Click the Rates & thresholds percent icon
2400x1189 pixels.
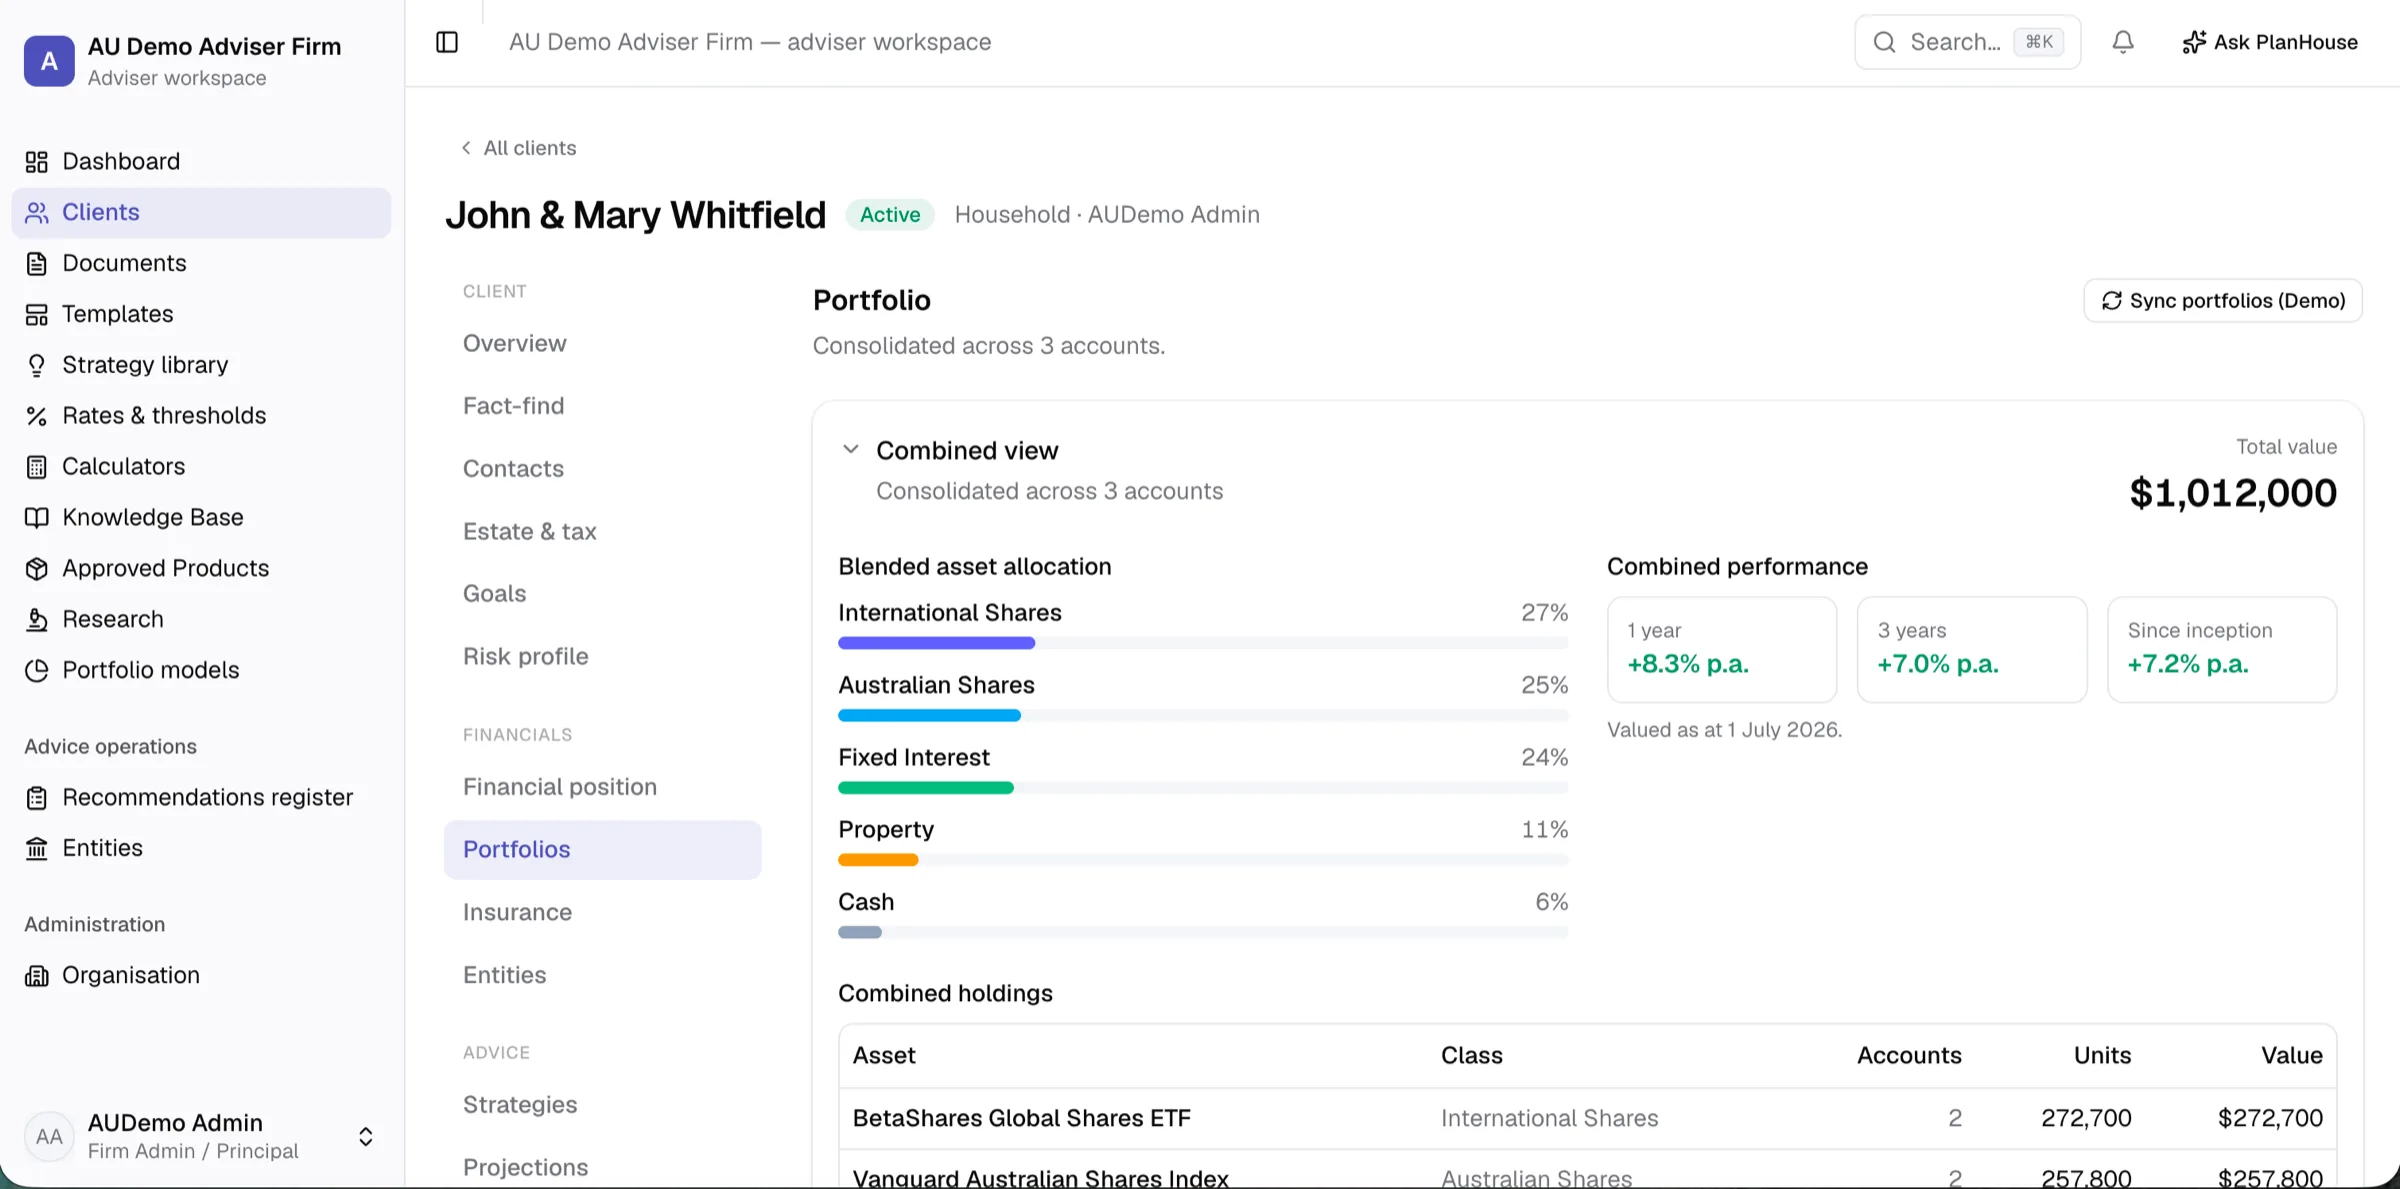click(37, 416)
